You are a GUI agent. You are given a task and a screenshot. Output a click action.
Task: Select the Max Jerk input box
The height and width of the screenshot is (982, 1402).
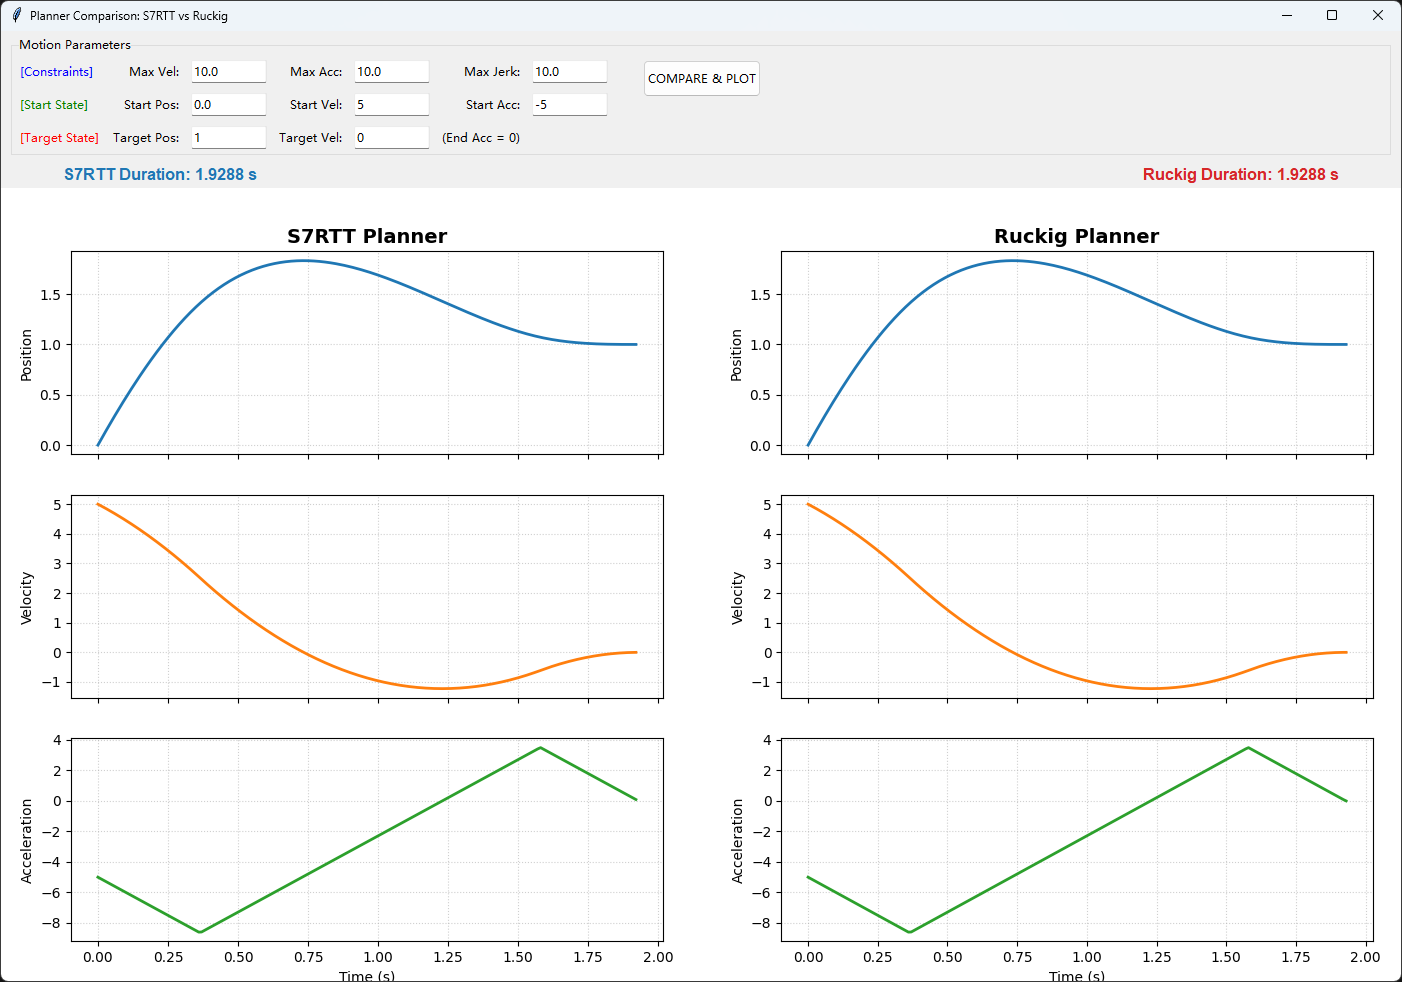569,72
